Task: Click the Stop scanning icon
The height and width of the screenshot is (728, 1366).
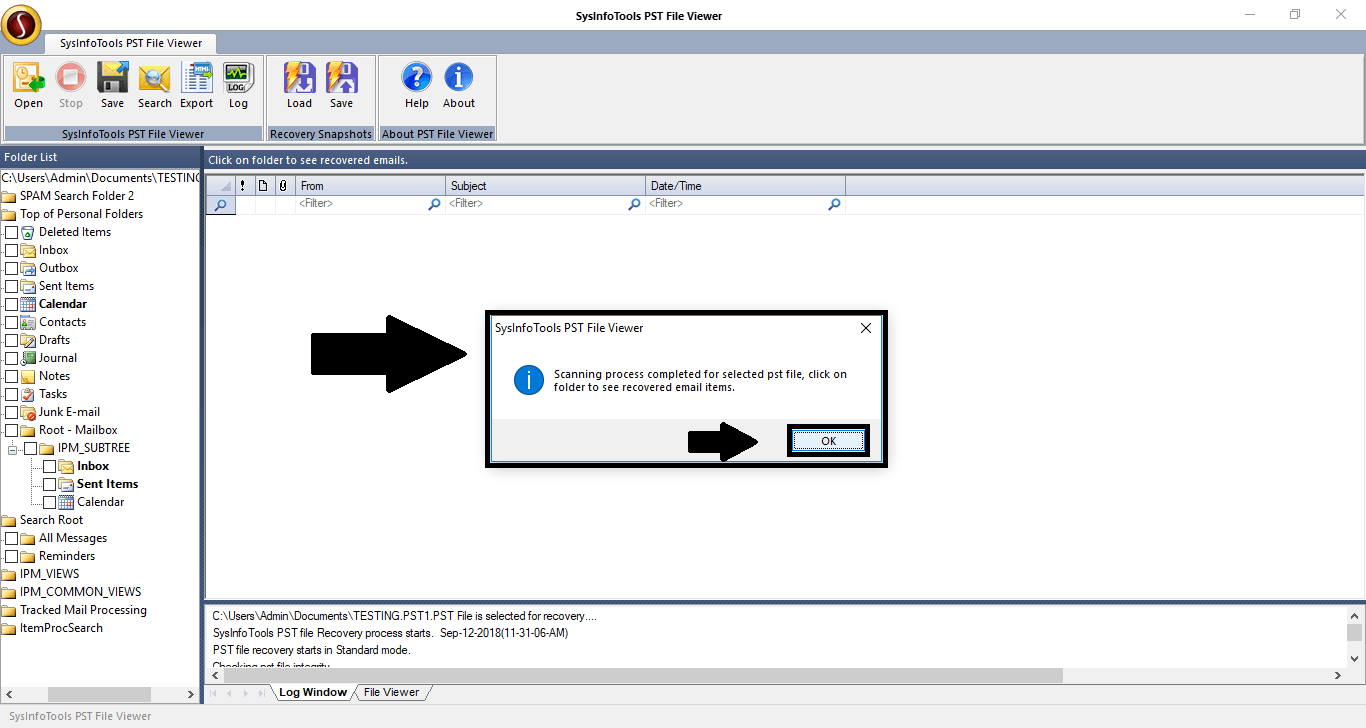Action: 71,78
